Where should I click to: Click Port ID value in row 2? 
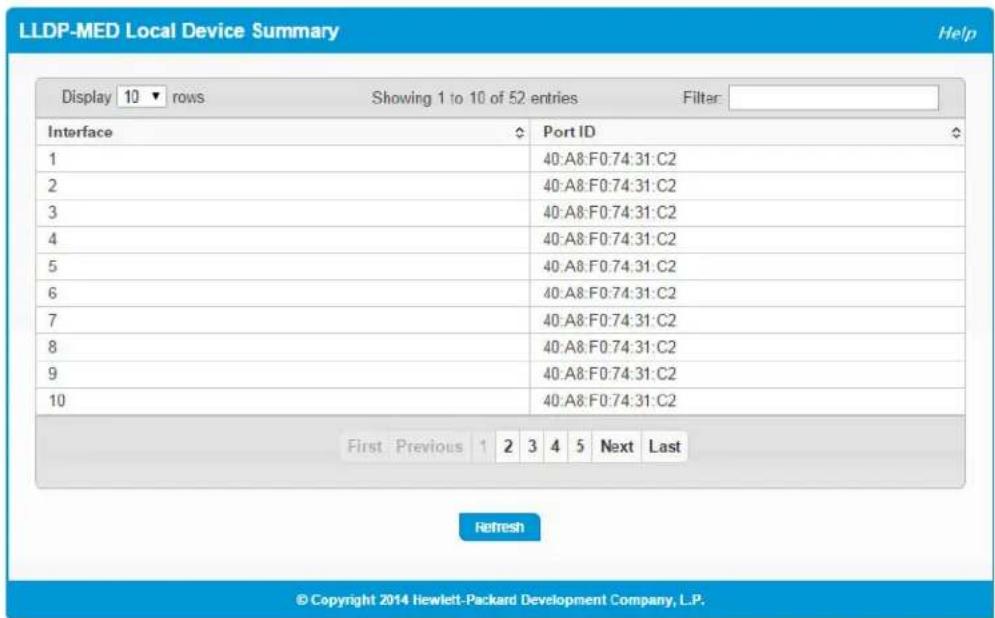[x=609, y=186]
